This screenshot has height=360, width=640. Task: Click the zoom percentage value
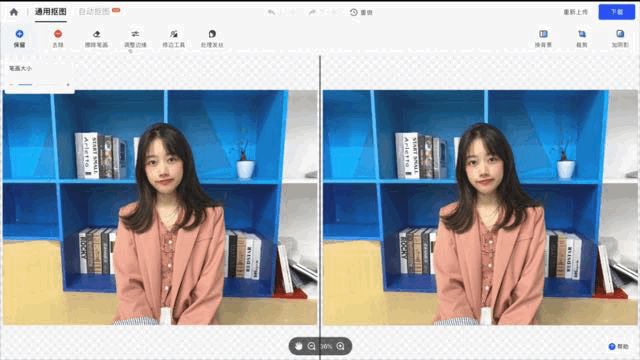point(326,347)
